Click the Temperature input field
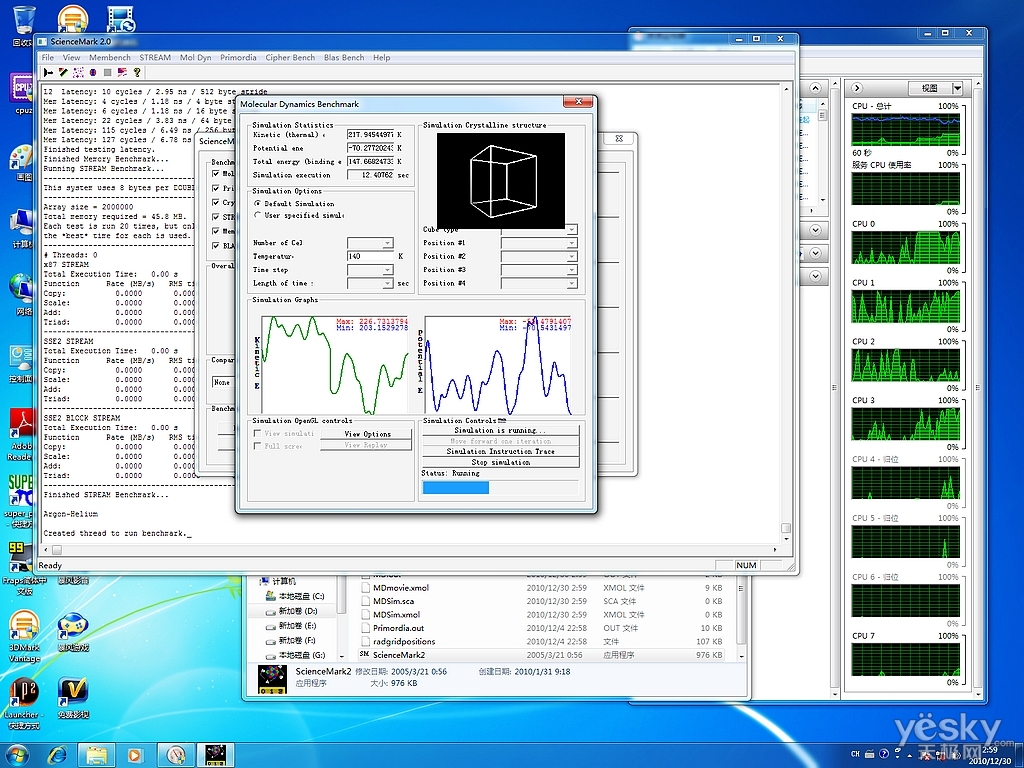1024x768 pixels. tap(370, 257)
